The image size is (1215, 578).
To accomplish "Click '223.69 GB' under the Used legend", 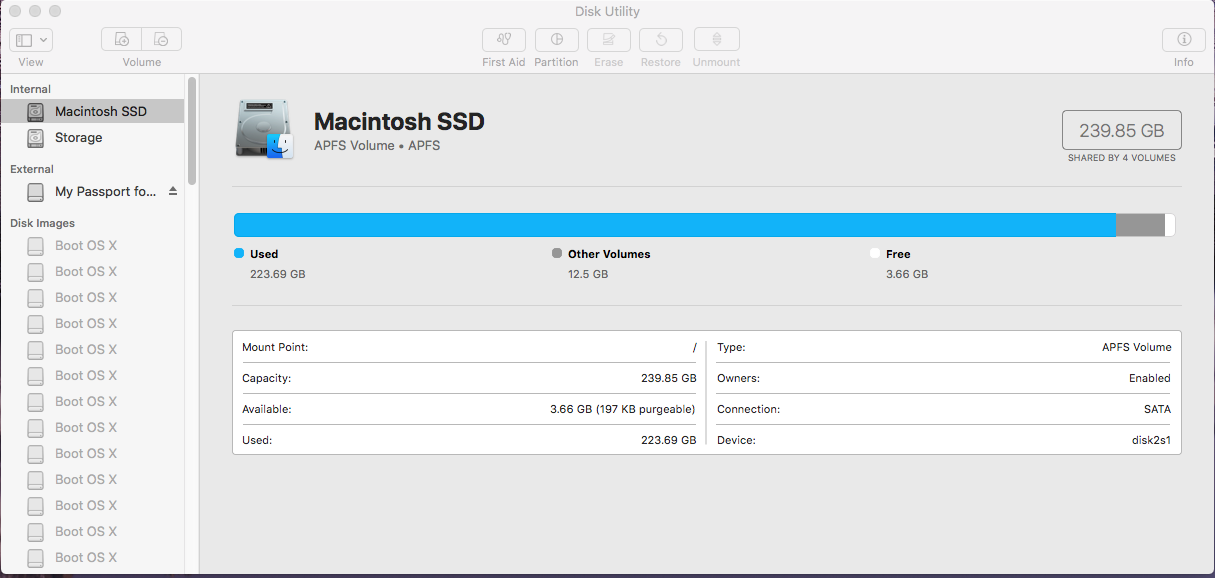I will point(278,274).
